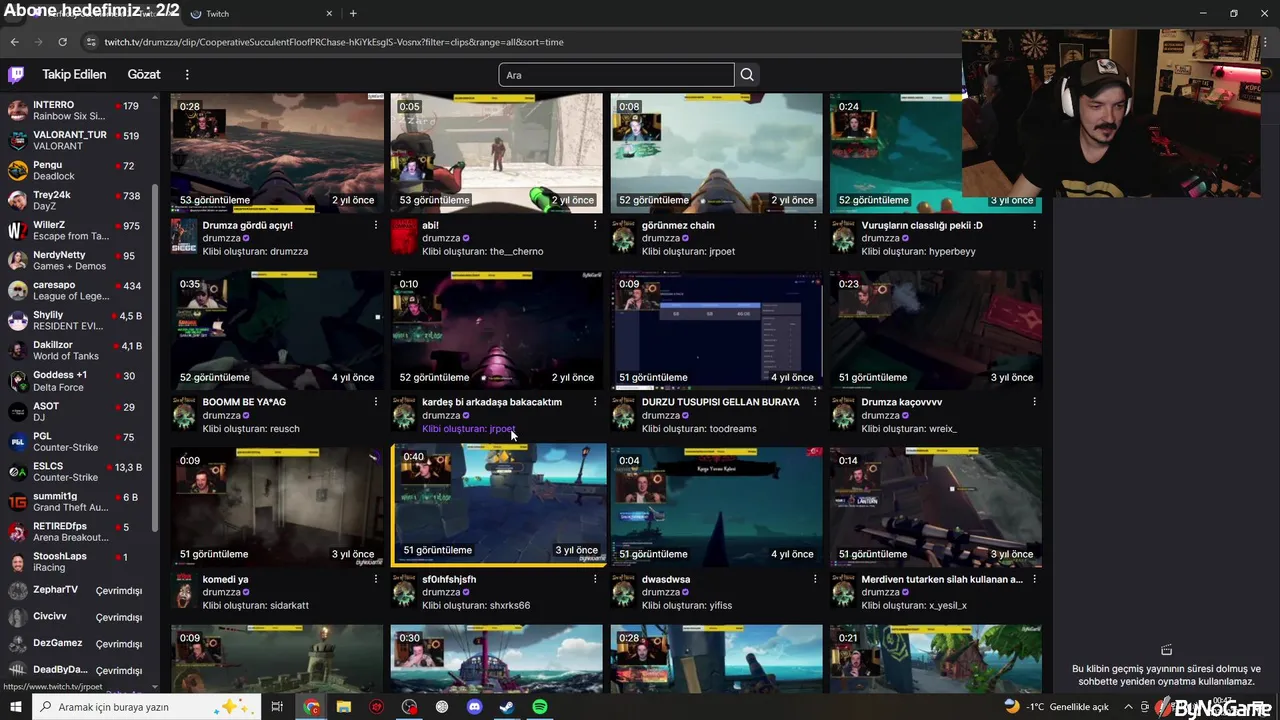Open the Takip Edilen page
The height and width of the screenshot is (720, 1280).
(74, 74)
